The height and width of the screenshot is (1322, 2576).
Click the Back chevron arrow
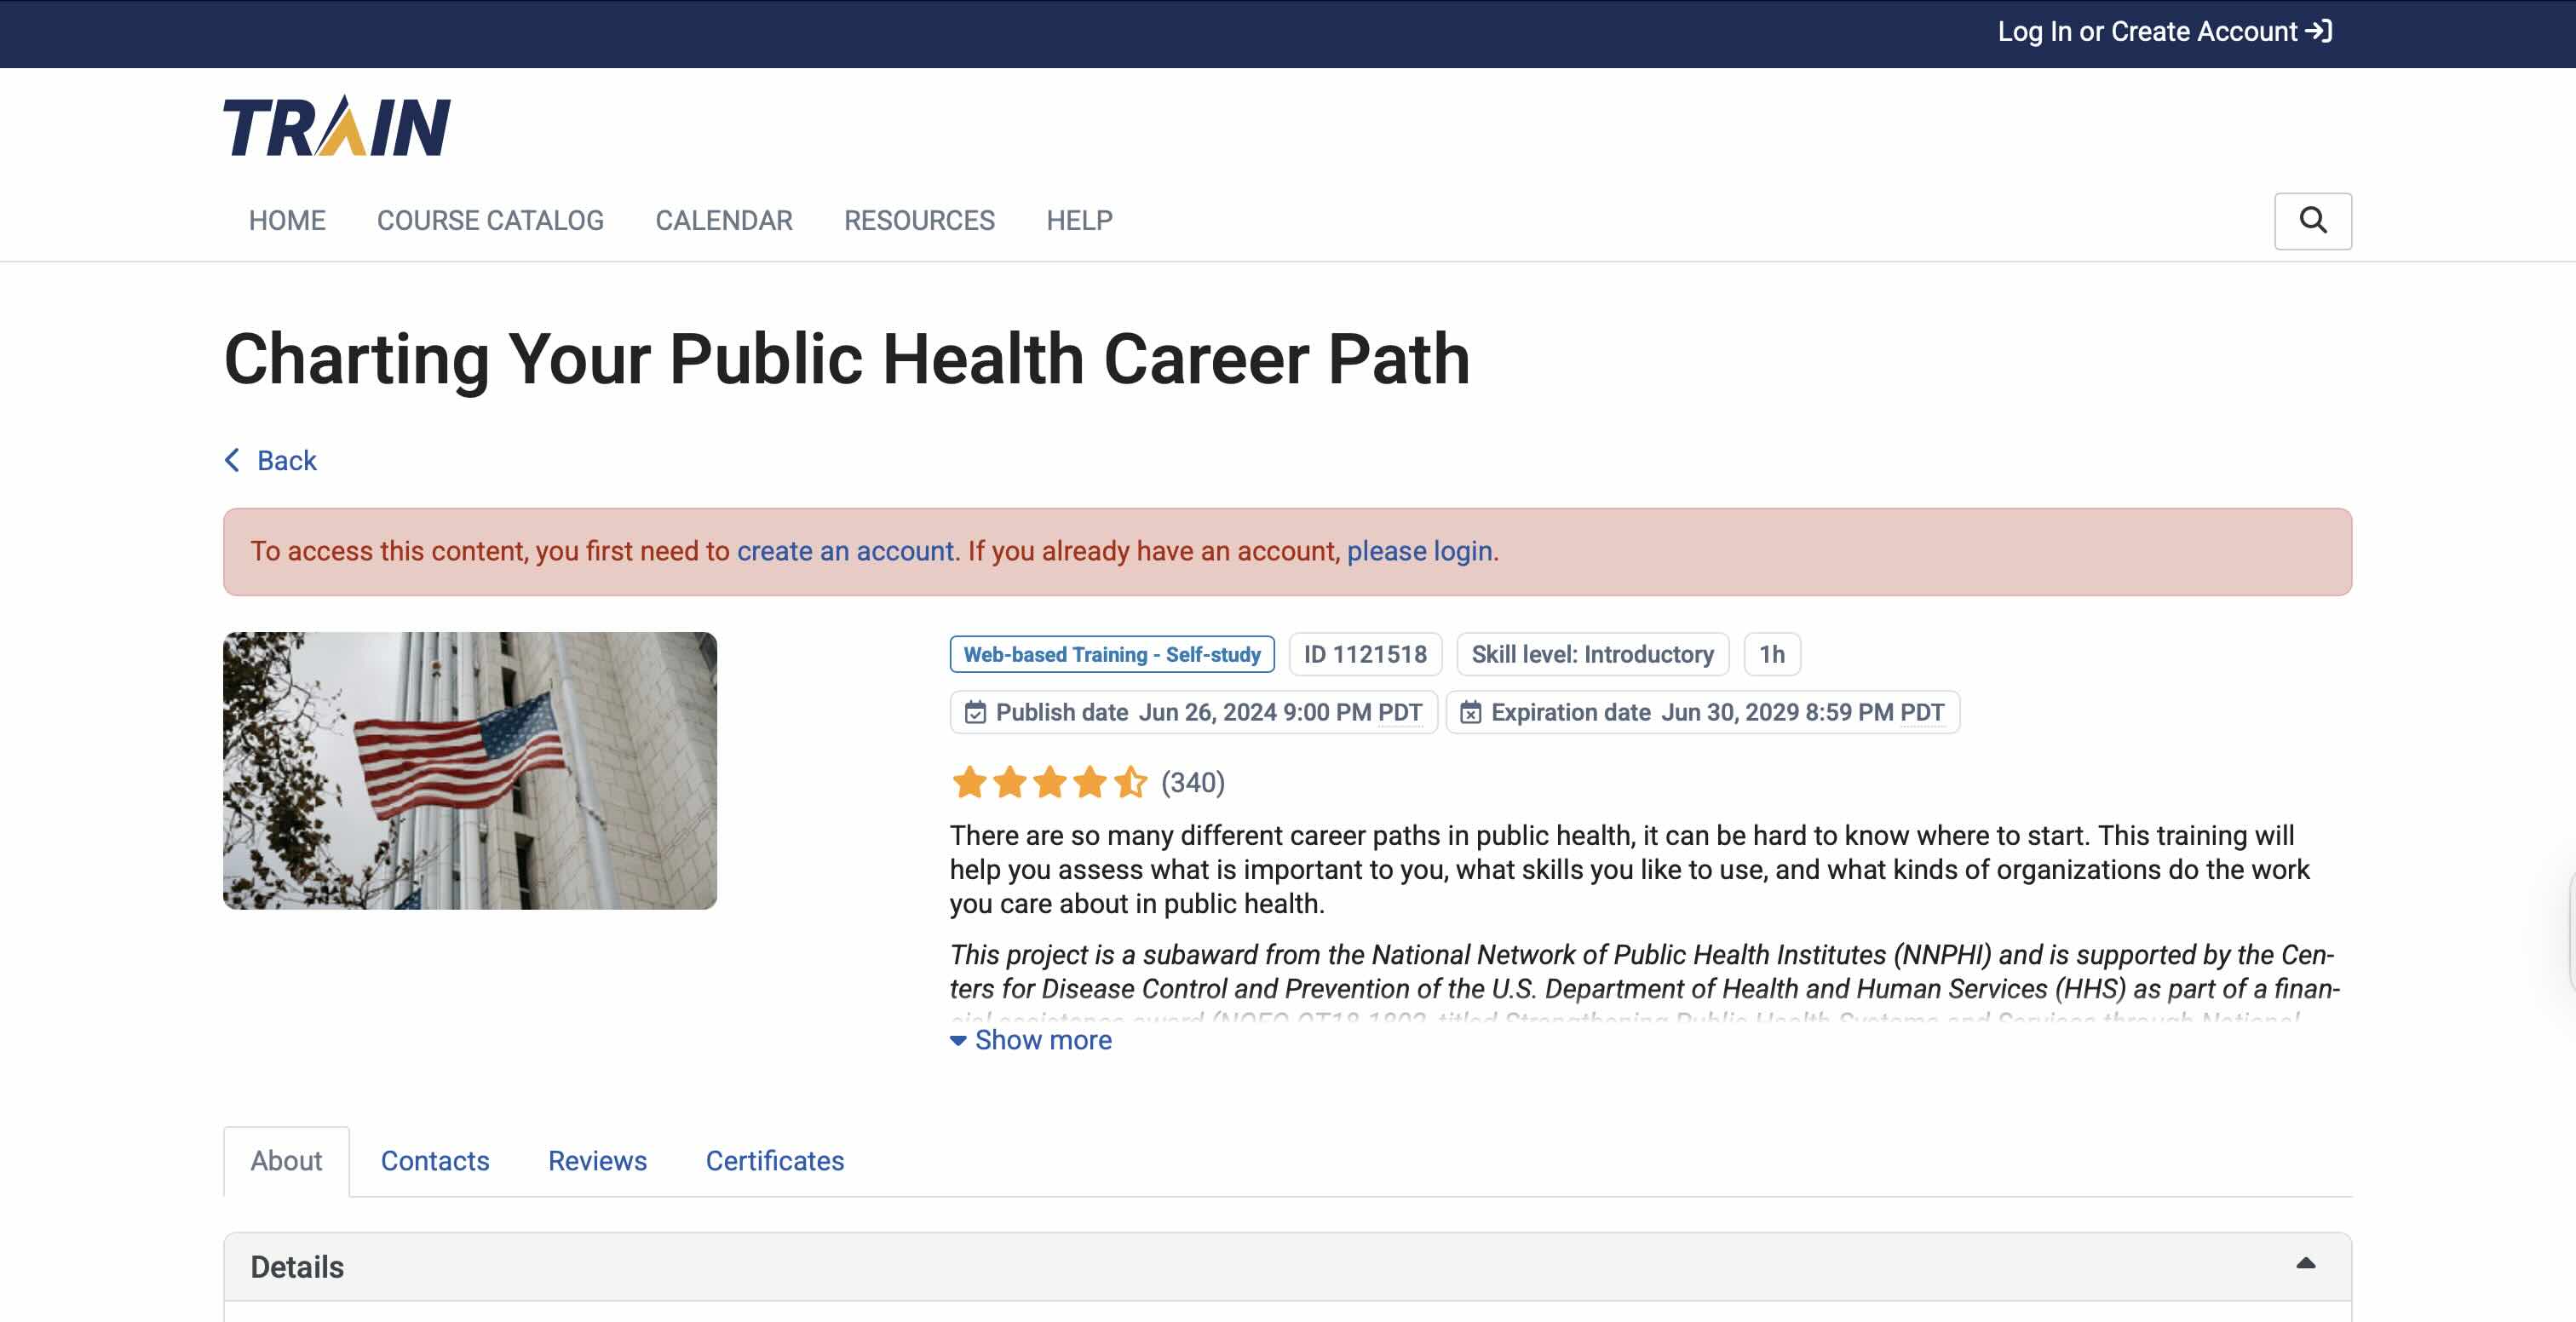(x=232, y=460)
